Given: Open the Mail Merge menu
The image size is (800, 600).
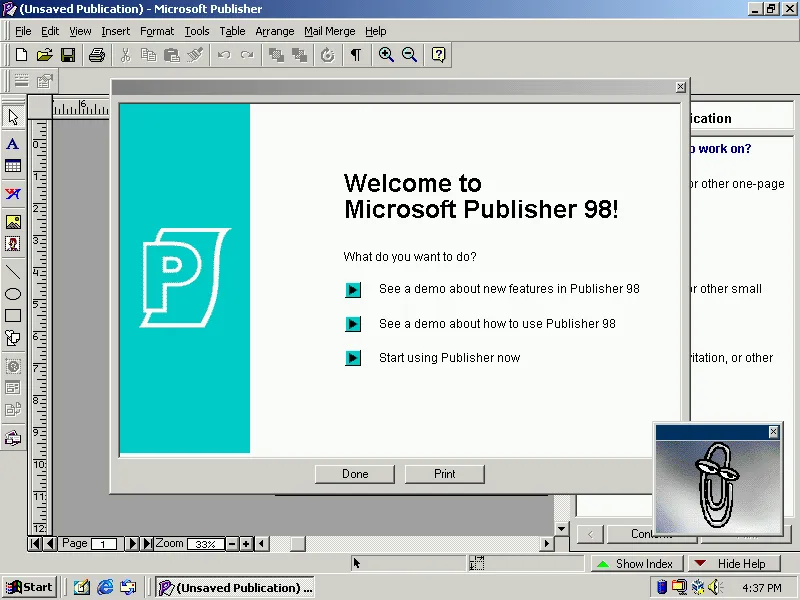Looking at the screenshot, I should [x=329, y=31].
